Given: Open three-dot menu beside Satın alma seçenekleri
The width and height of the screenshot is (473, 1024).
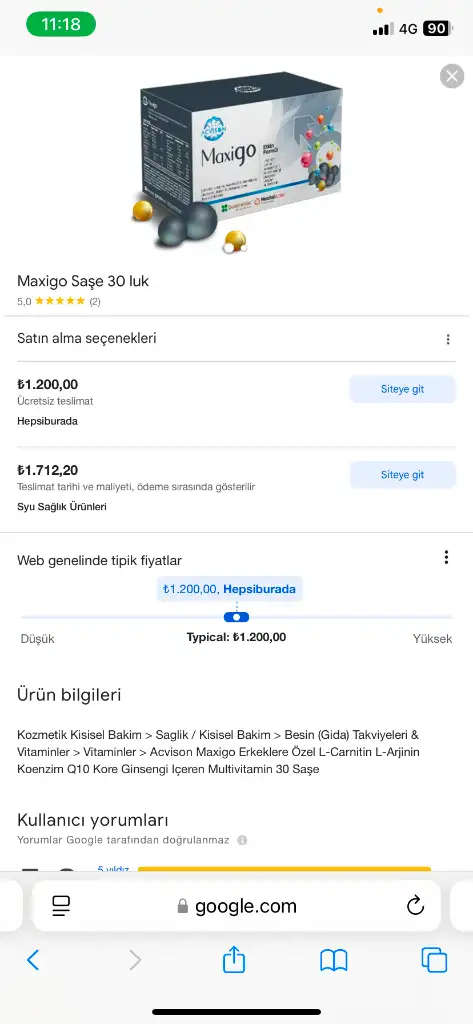Looking at the screenshot, I should tap(448, 340).
